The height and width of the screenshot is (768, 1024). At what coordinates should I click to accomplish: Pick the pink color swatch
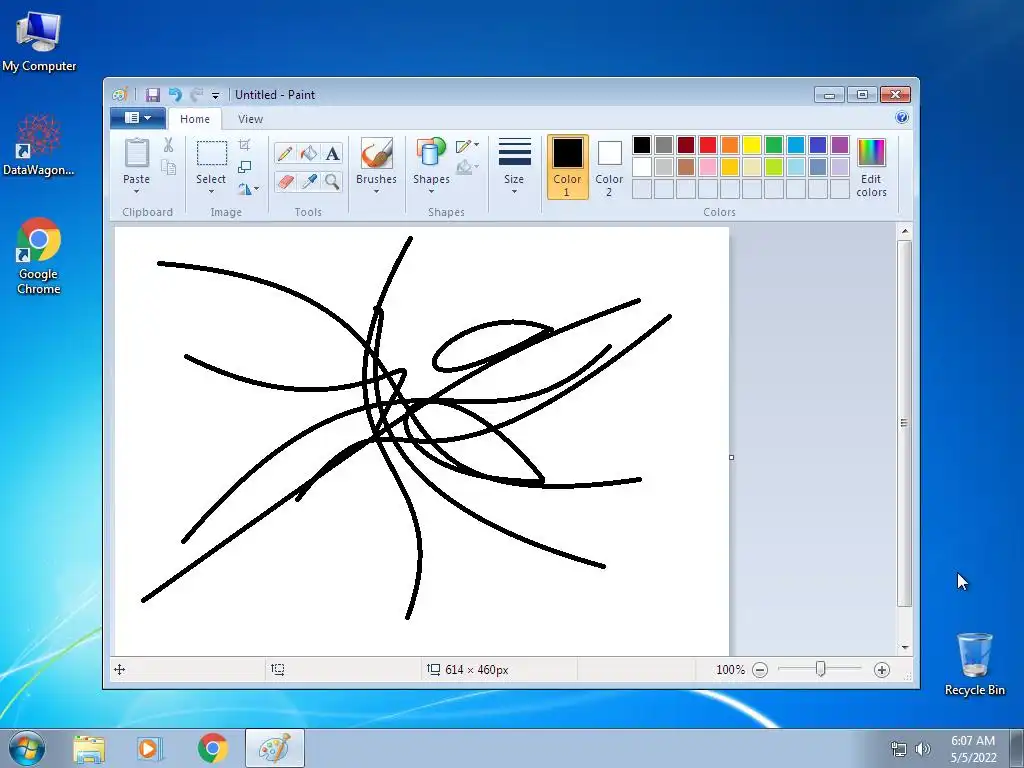click(708, 167)
